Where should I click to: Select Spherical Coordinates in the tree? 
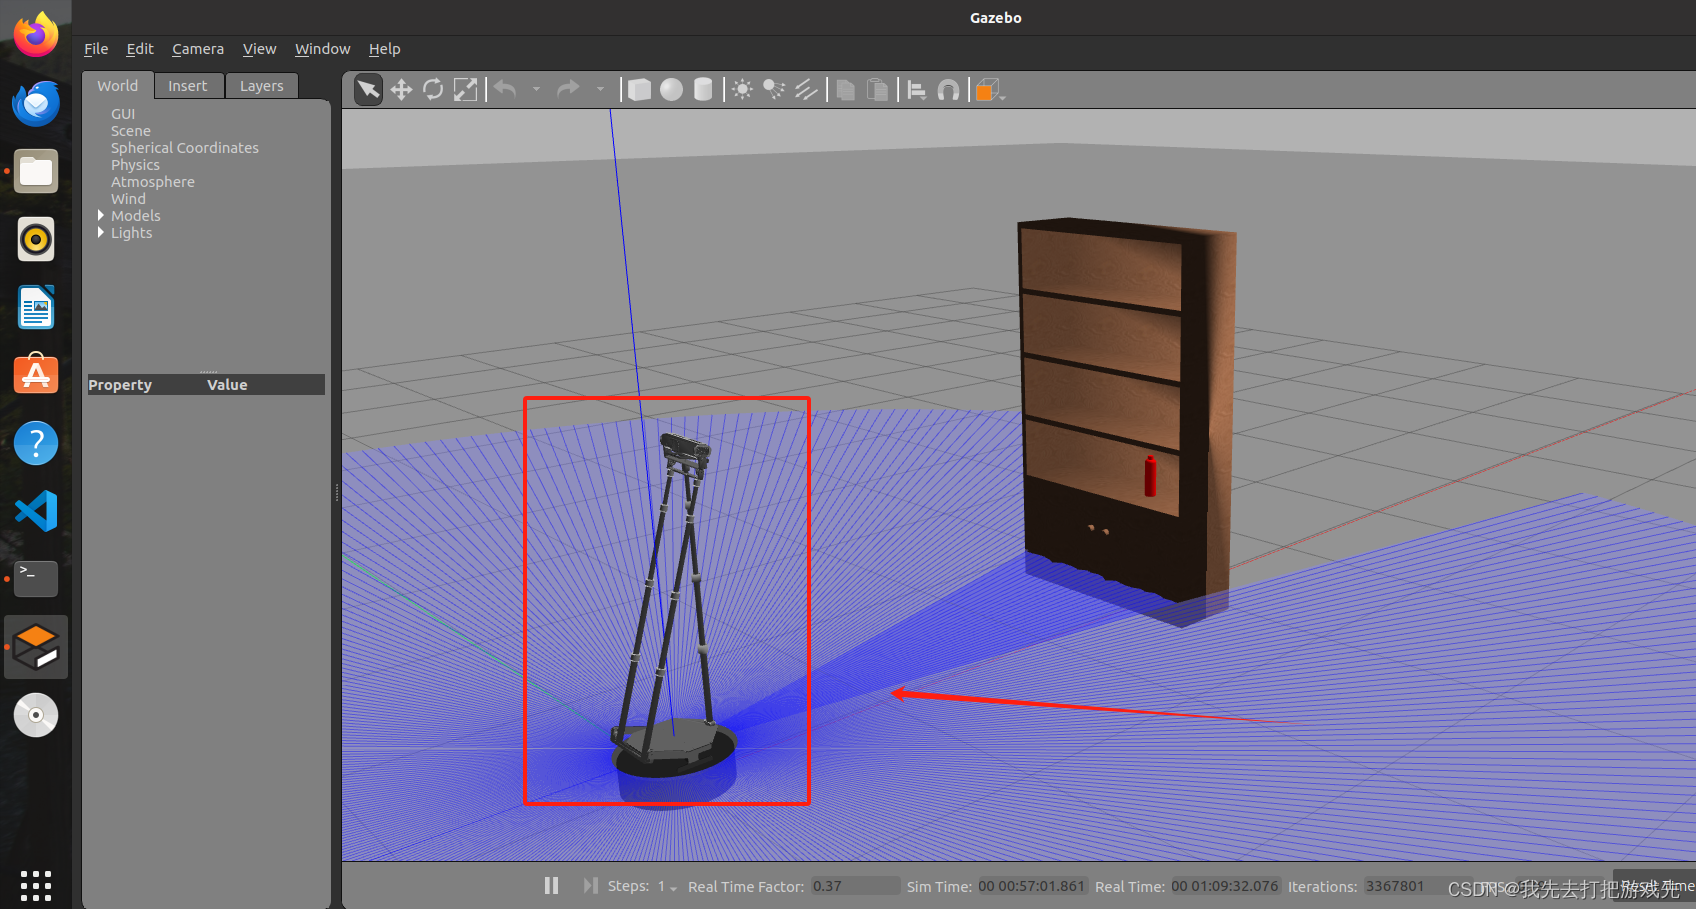pos(185,148)
